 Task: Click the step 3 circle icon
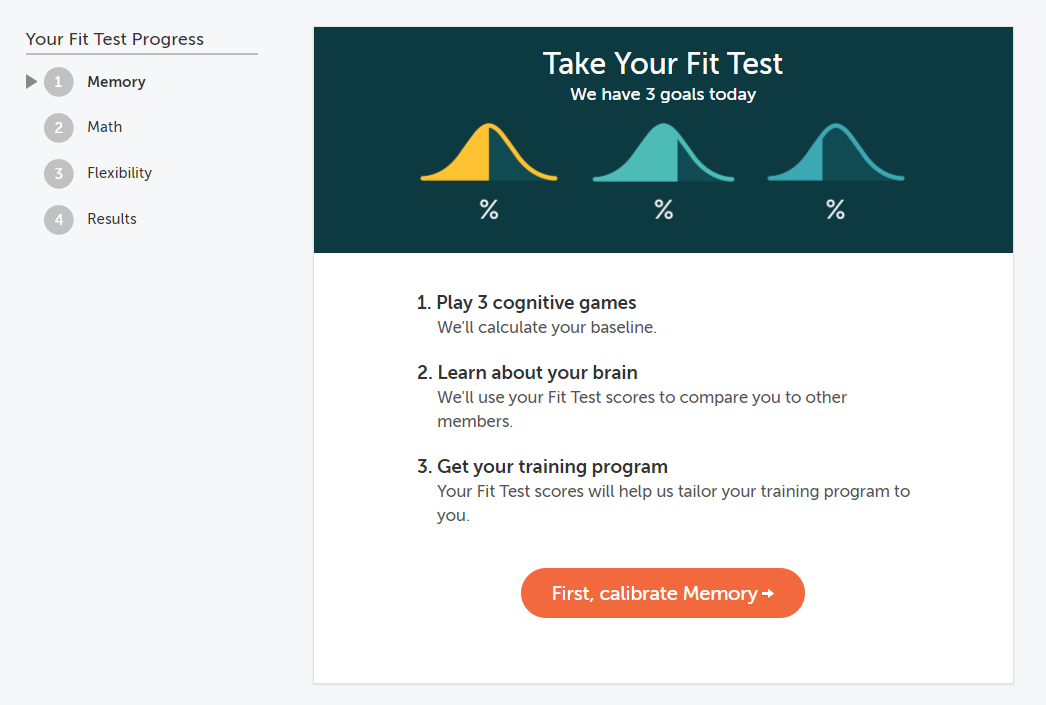coord(59,173)
